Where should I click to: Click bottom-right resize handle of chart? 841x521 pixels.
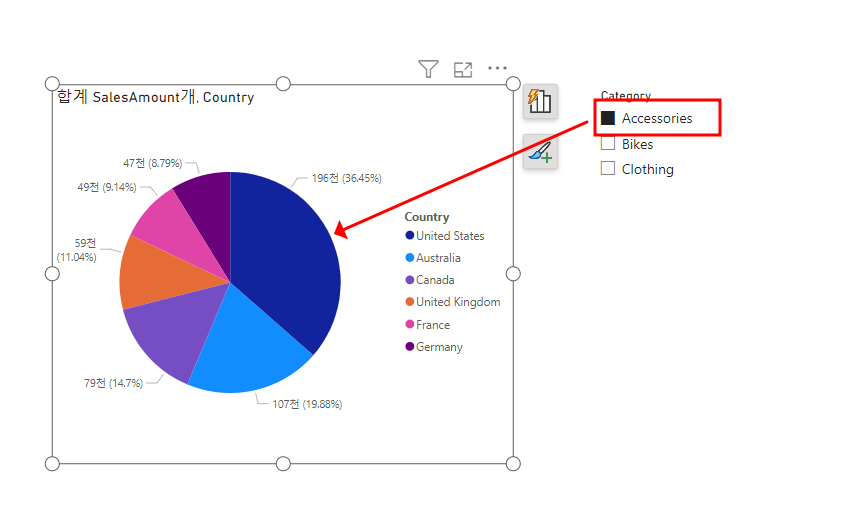coord(513,464)
